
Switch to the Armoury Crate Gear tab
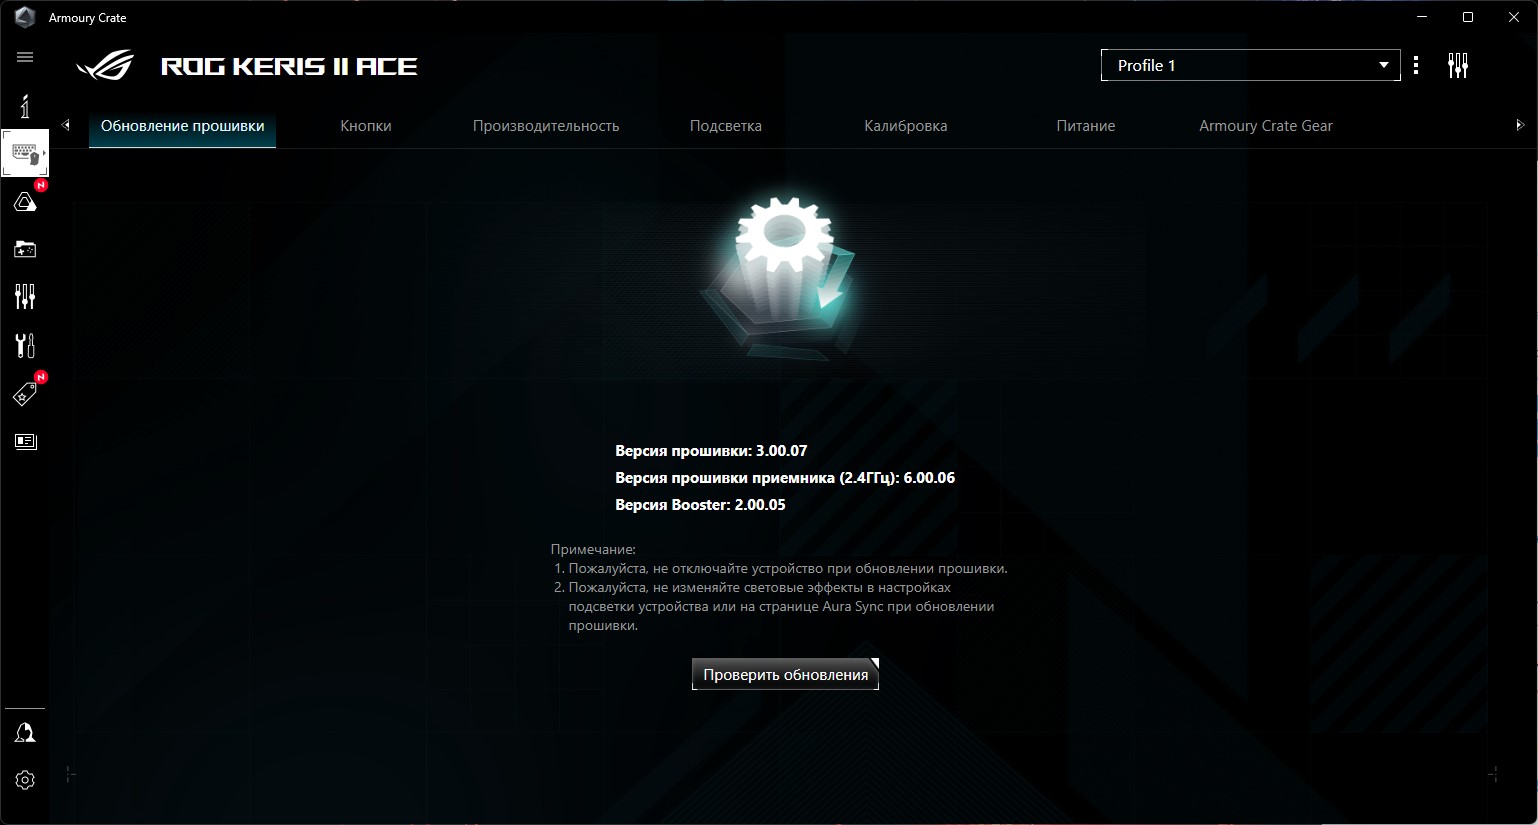[1266, 126]
